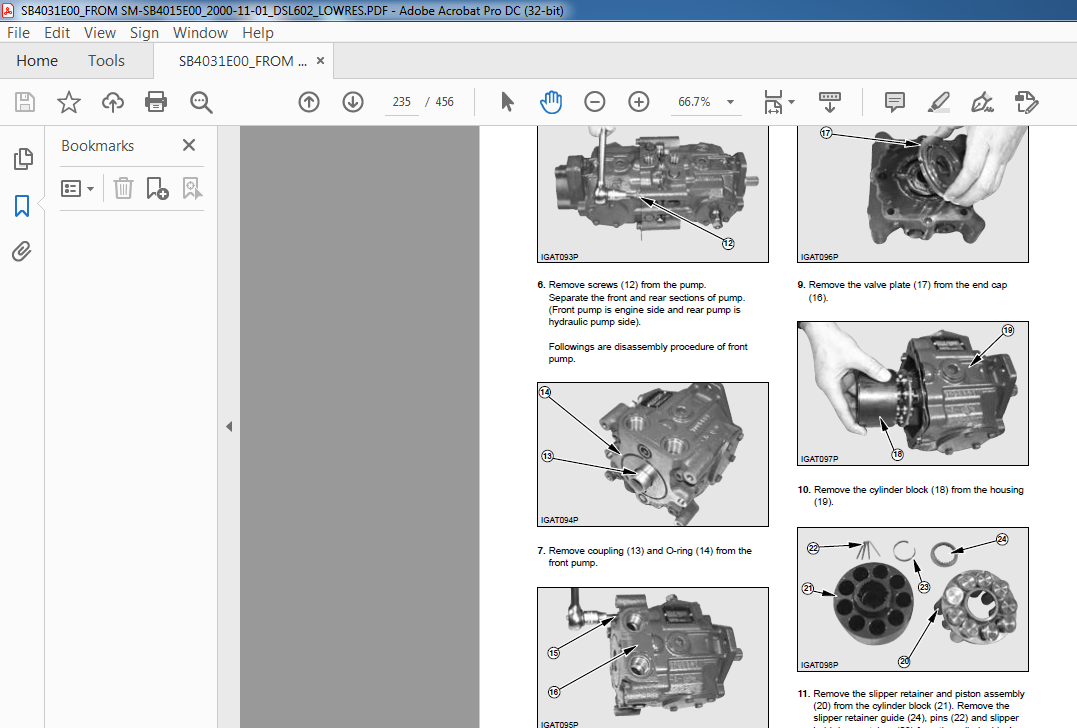Go to next page arrow
The image size is (1077, 728).
coord(353,102)
